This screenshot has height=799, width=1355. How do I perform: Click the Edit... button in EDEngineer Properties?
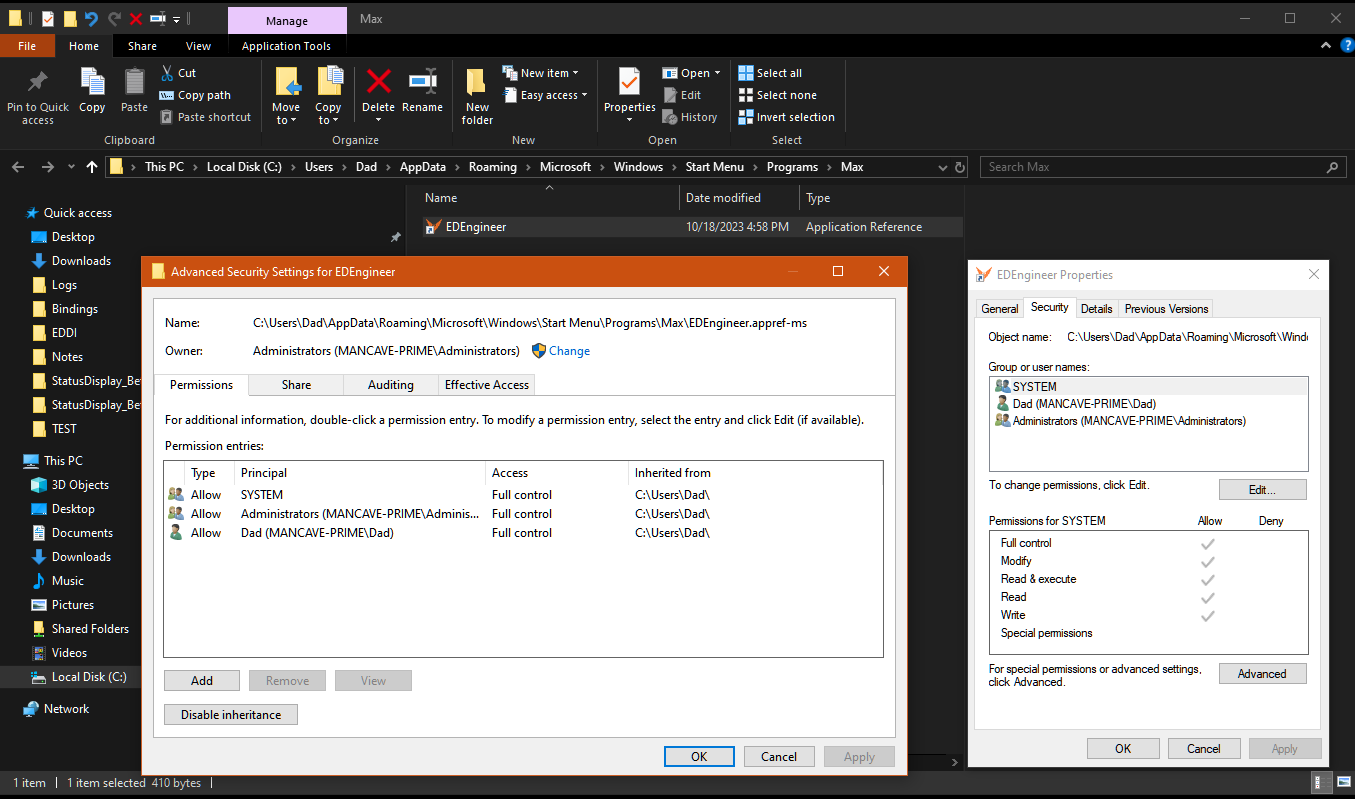point(1262,490)
